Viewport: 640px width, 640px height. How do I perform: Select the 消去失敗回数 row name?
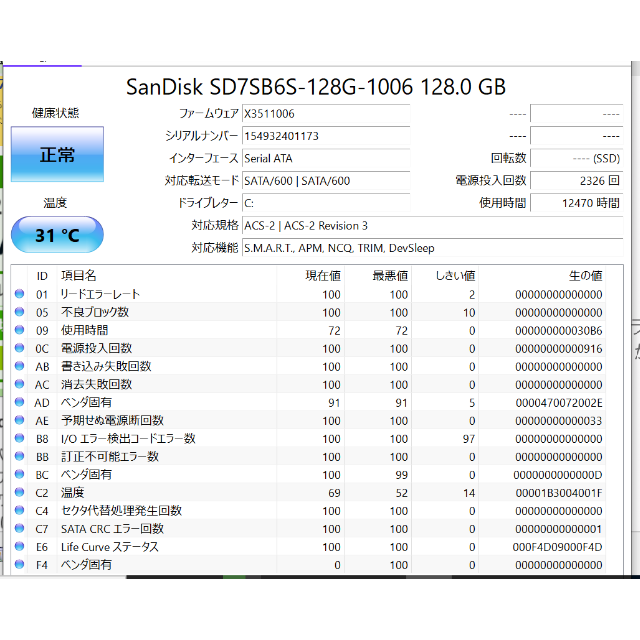click(x=96, y=384)
